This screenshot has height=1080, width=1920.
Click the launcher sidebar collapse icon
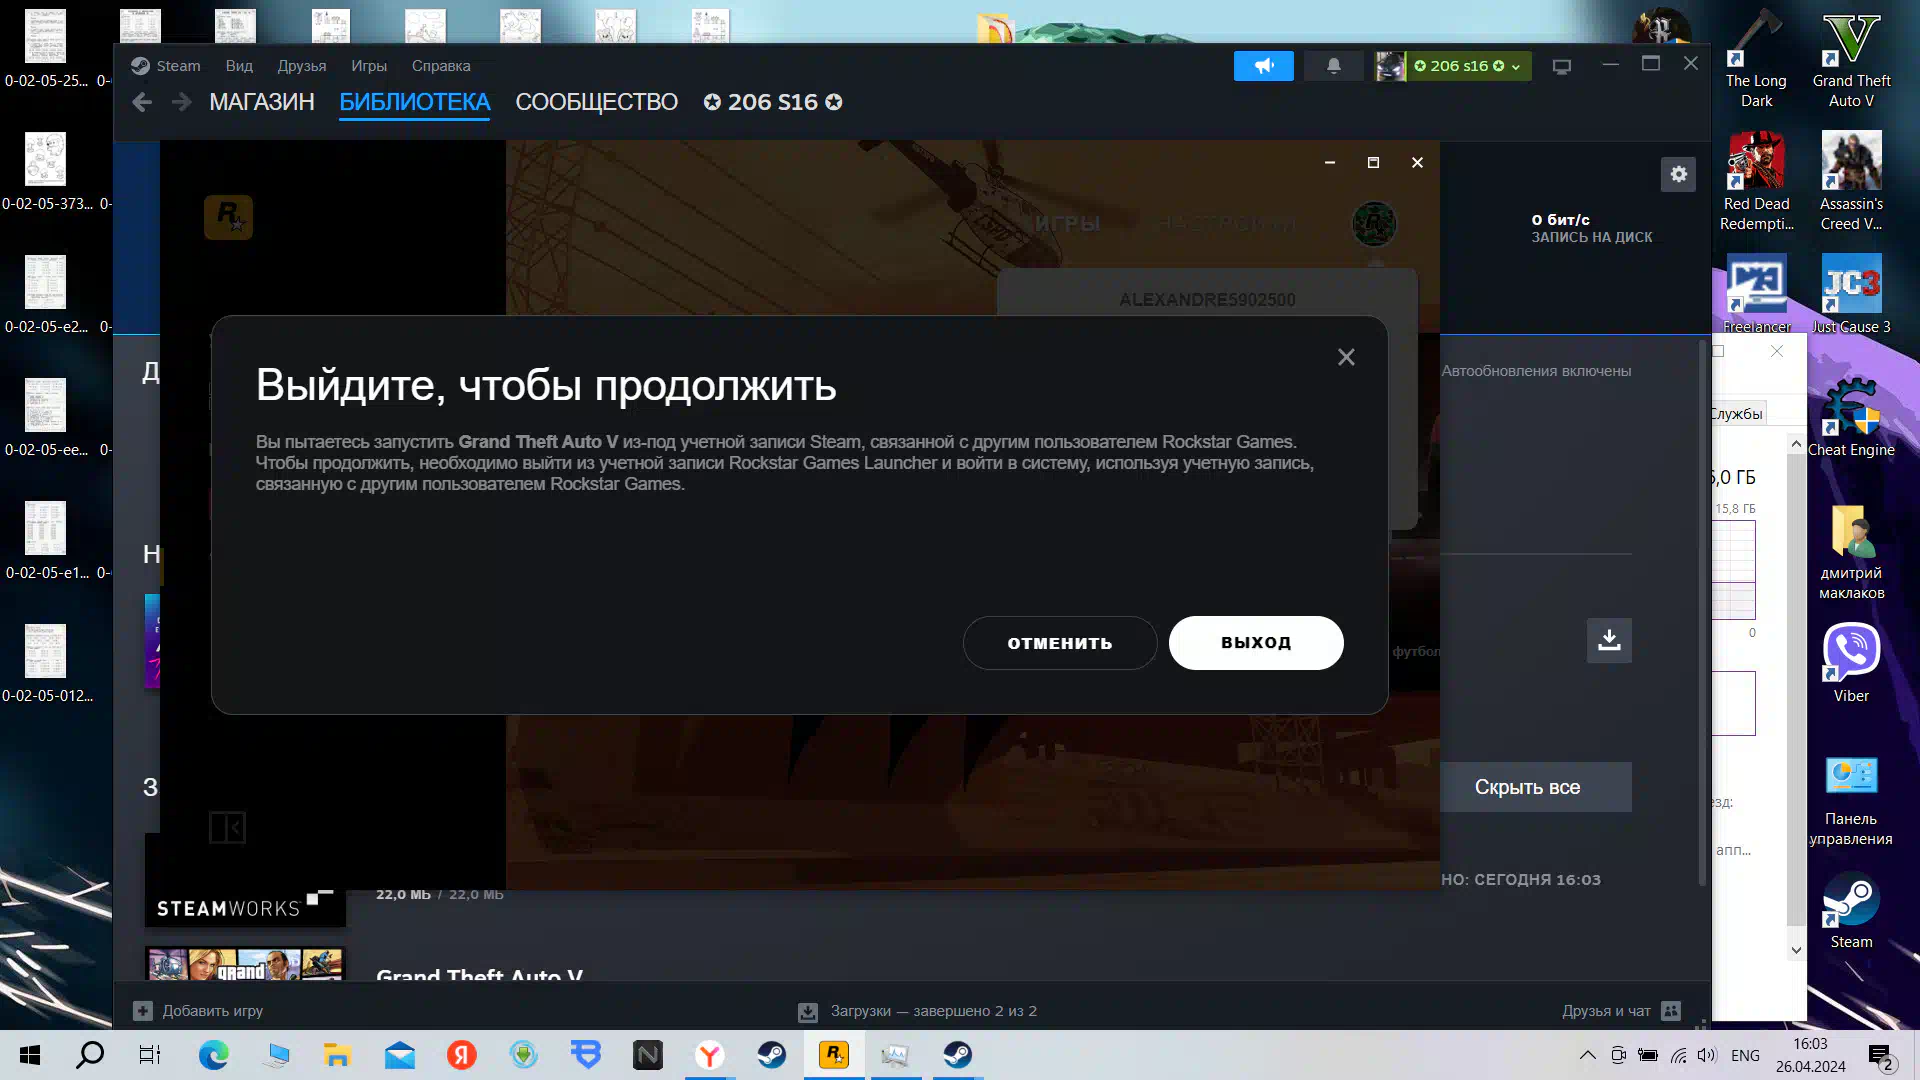(228, 827)
